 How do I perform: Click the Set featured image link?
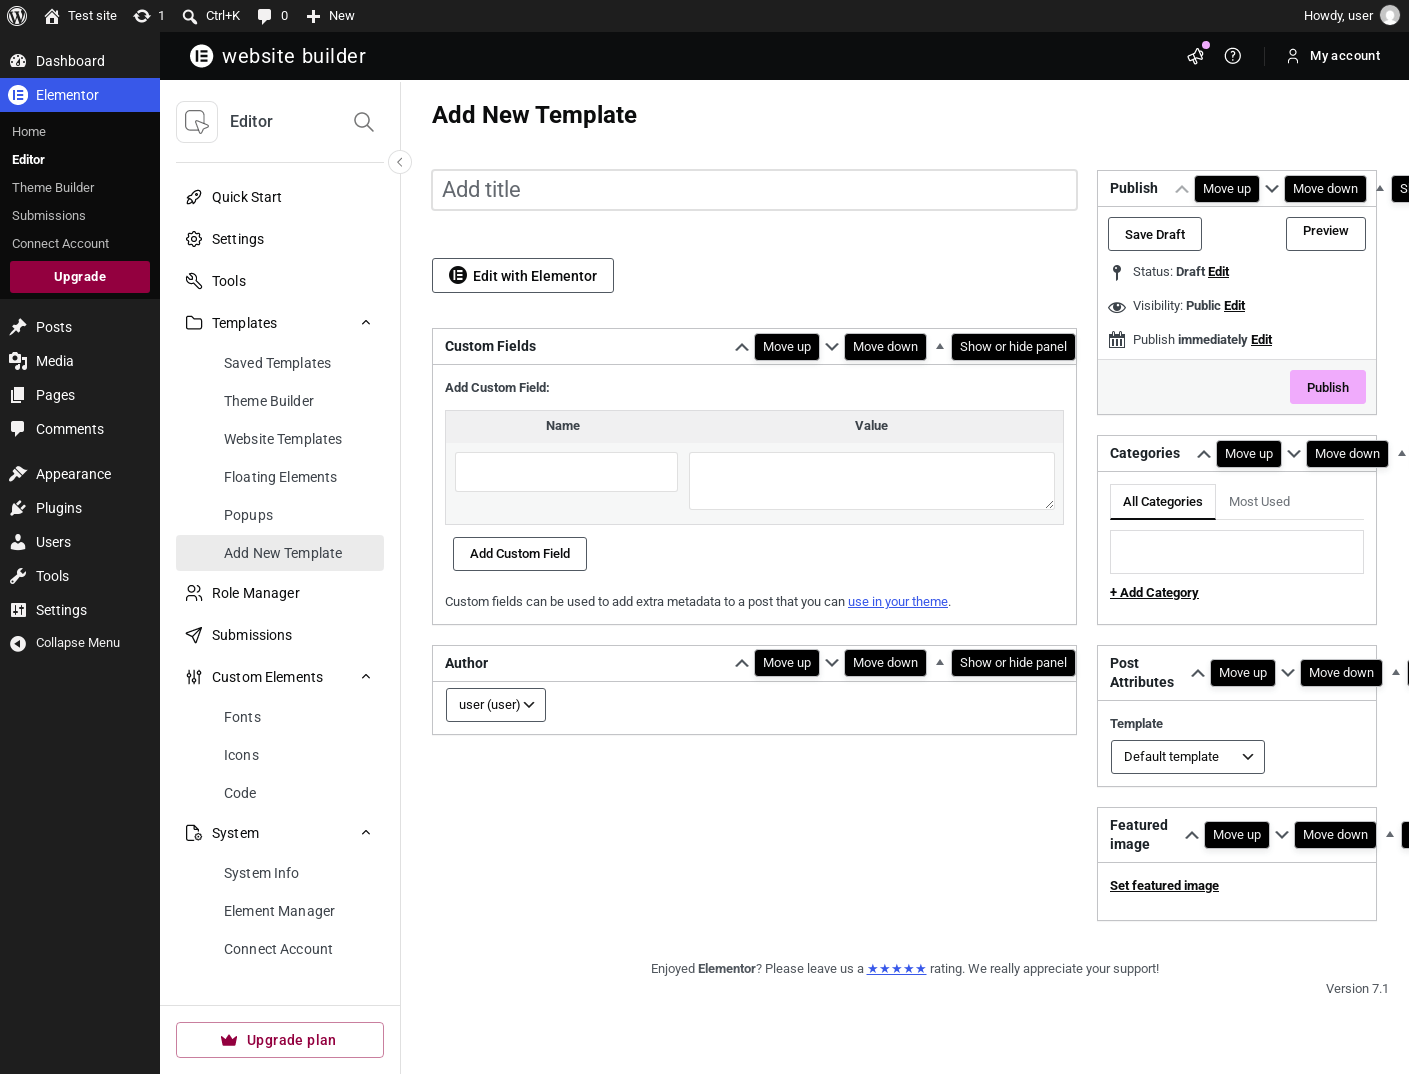(x=1164, y=886)
